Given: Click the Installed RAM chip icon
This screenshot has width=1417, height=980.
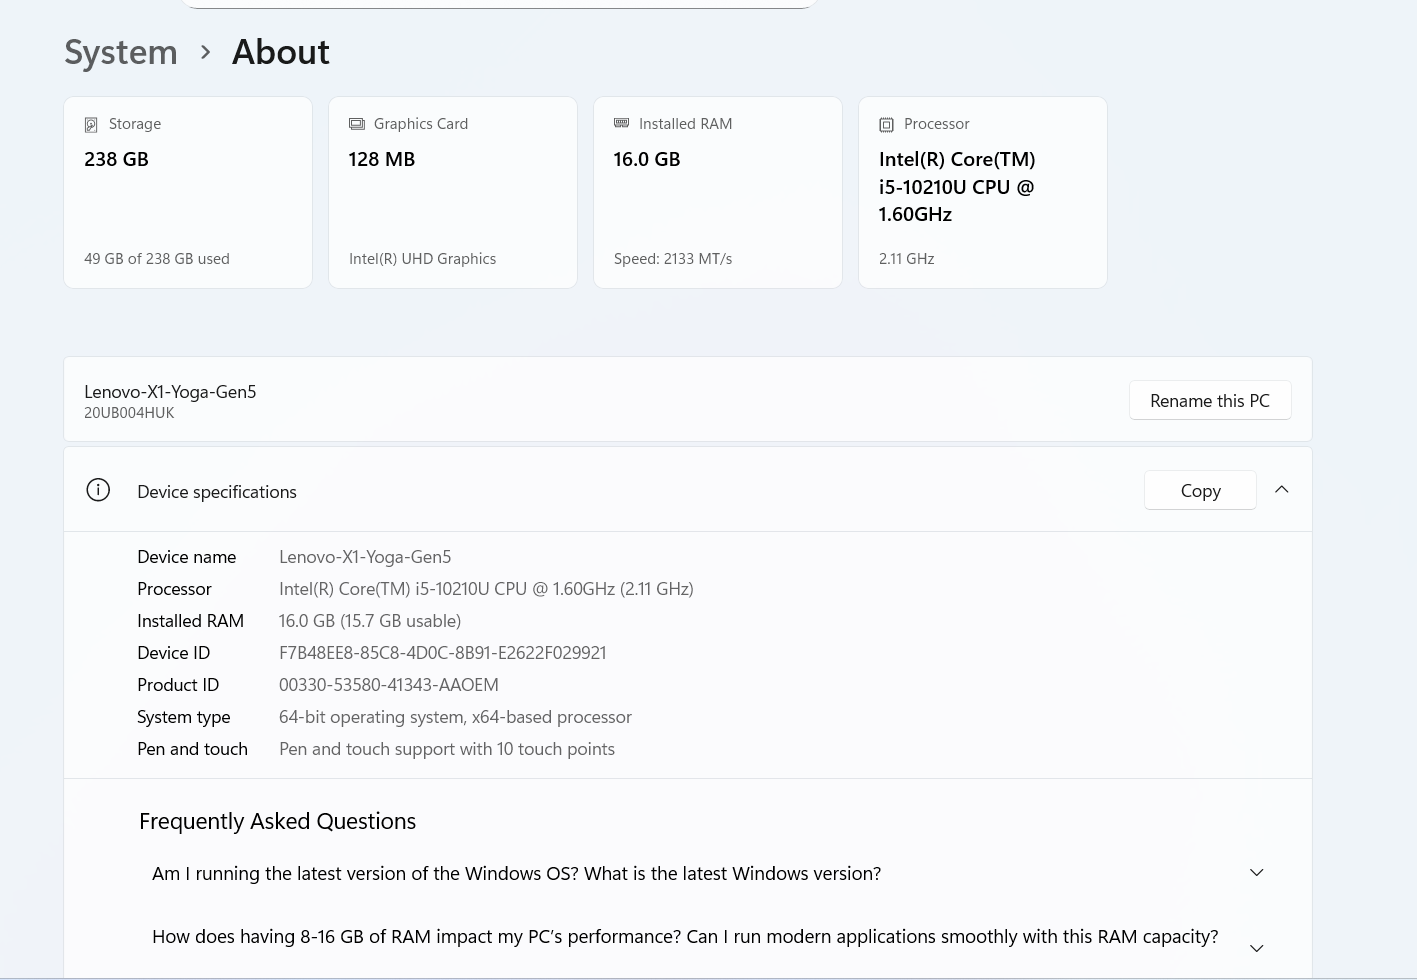Looking at the screenshot, I should coord(621,123).
